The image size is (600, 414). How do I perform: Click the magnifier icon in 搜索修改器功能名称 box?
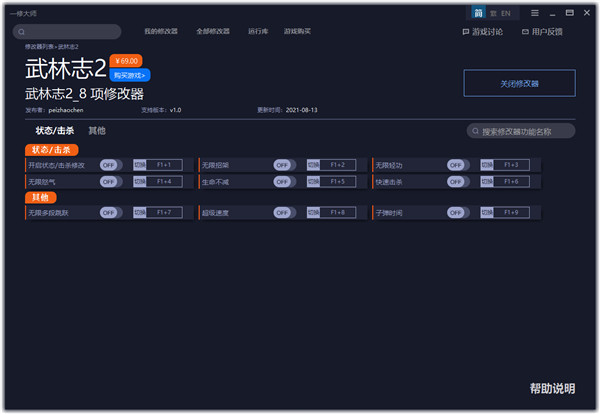(x=475, y=131)
